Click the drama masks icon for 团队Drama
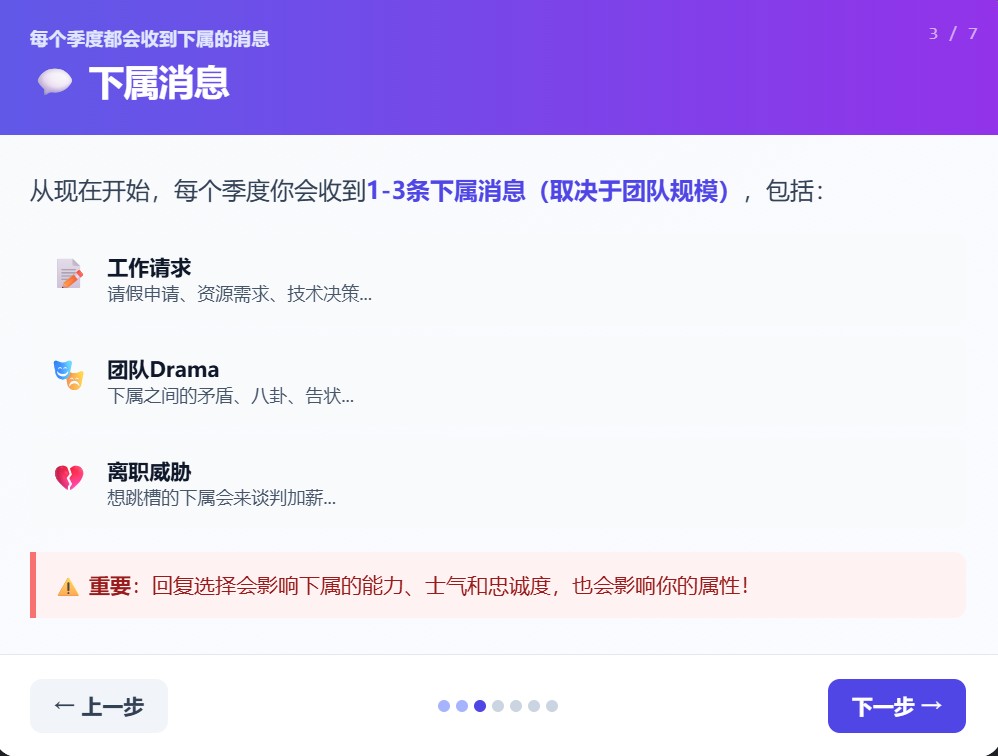998x756 pixels. click(69, 375)
